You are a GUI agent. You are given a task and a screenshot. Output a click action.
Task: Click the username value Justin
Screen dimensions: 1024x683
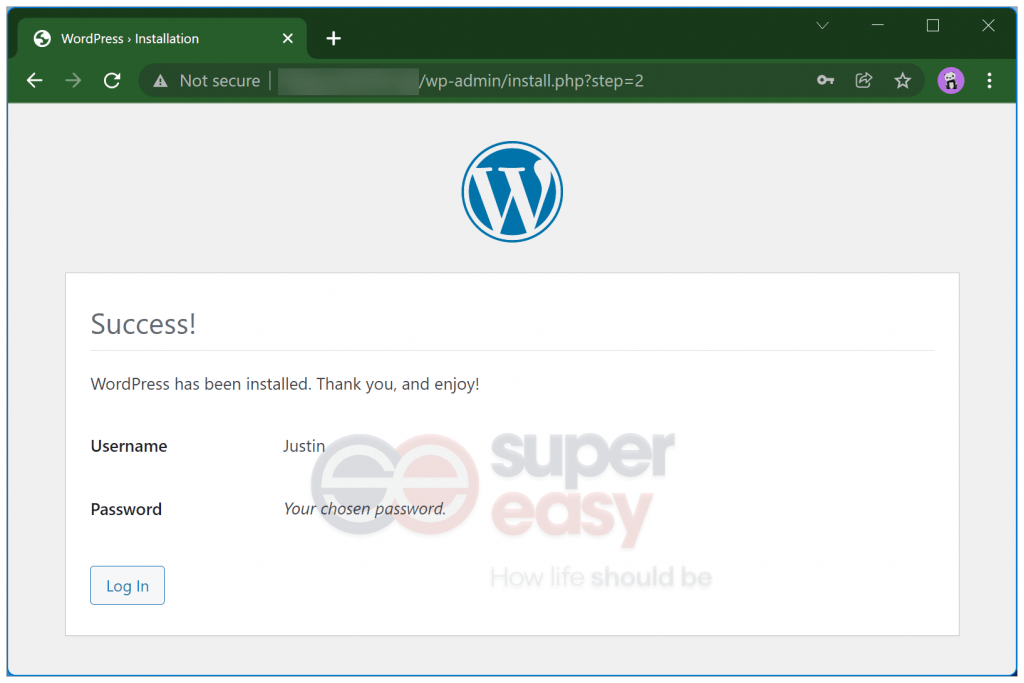(304, 446)
